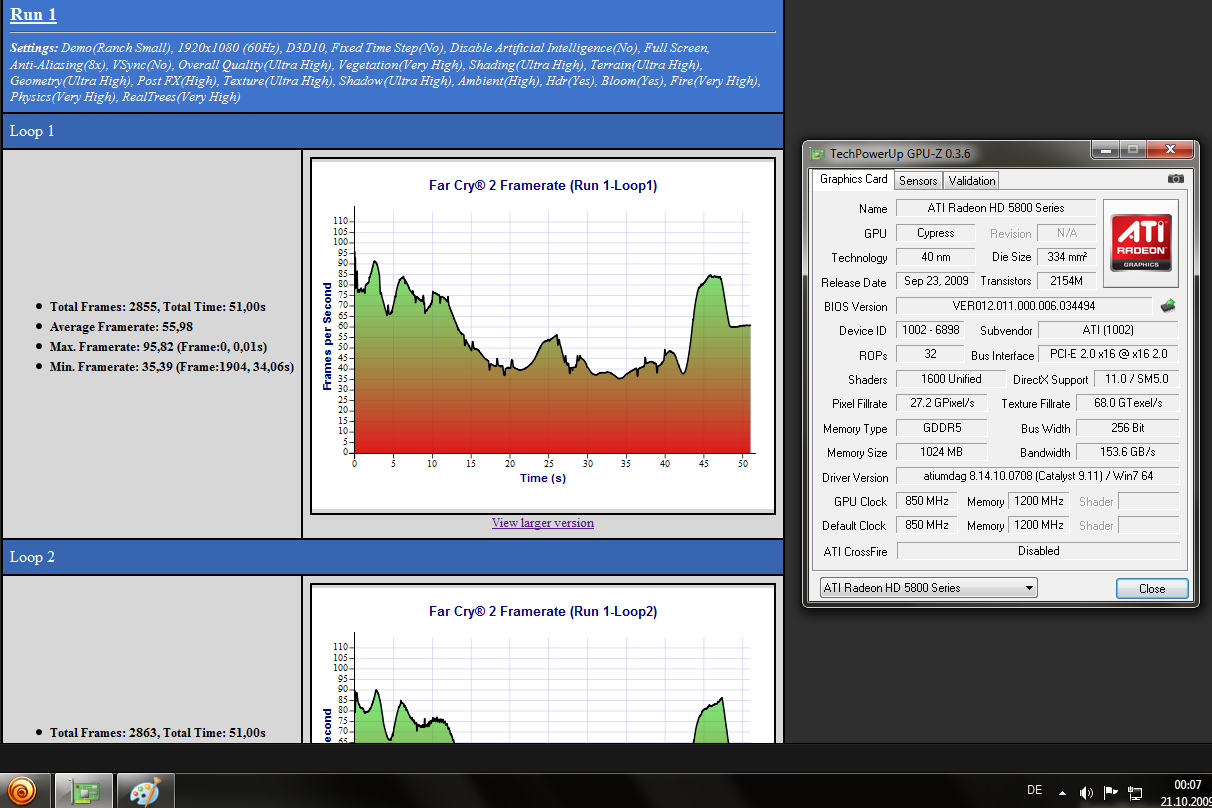Click the Loop 1 framerate chart
The image size is (1212, 808).
(x=543, y=336)
